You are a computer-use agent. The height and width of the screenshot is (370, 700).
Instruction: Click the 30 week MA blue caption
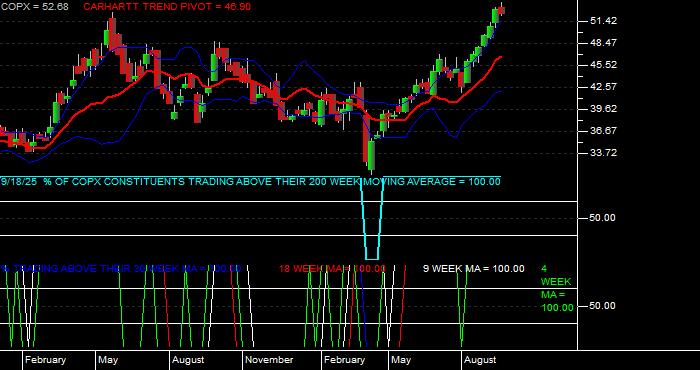[121, 269]
